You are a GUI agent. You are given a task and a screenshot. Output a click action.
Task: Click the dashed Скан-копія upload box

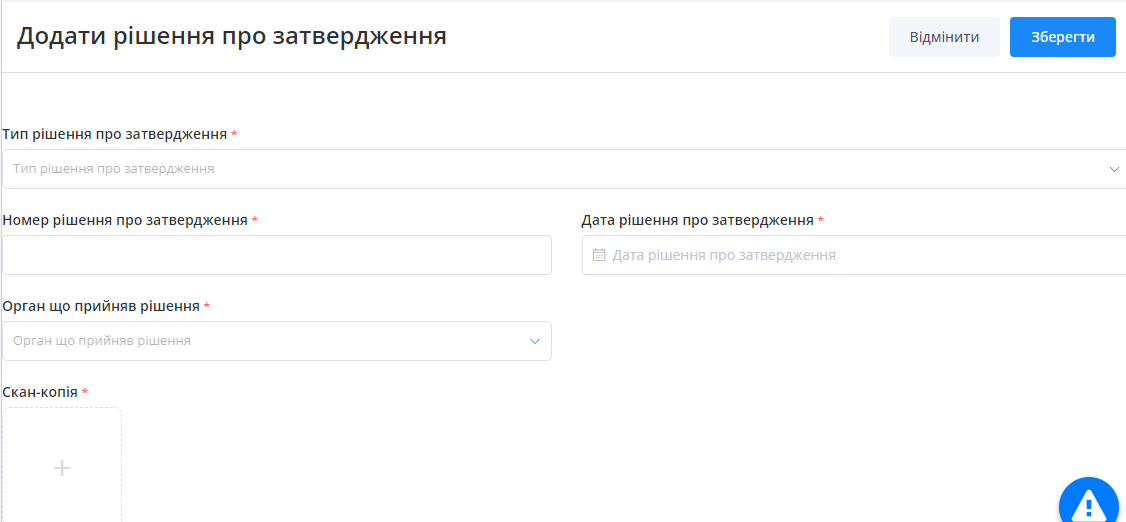point(62,466)
